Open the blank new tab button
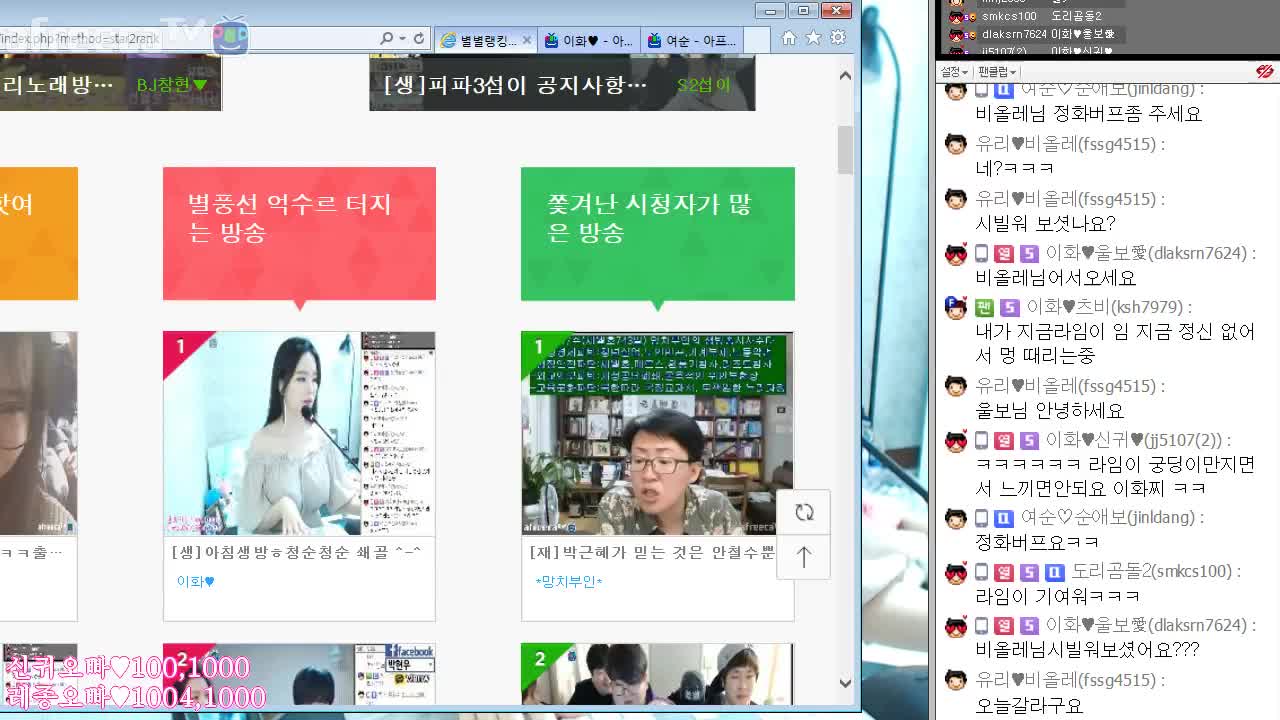 click(x=757, y=41)
